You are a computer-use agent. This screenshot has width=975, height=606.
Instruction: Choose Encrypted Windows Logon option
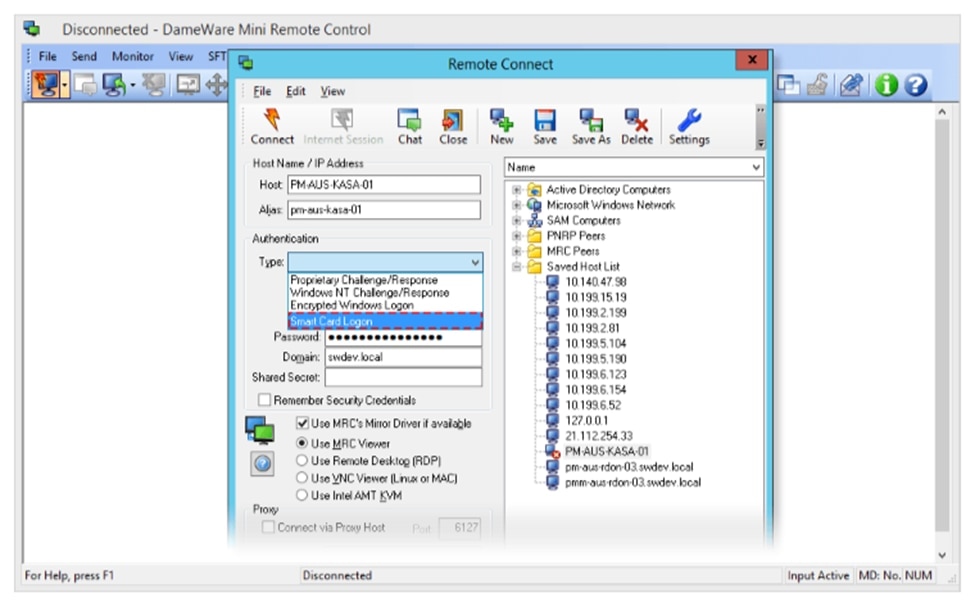(385, 305)
